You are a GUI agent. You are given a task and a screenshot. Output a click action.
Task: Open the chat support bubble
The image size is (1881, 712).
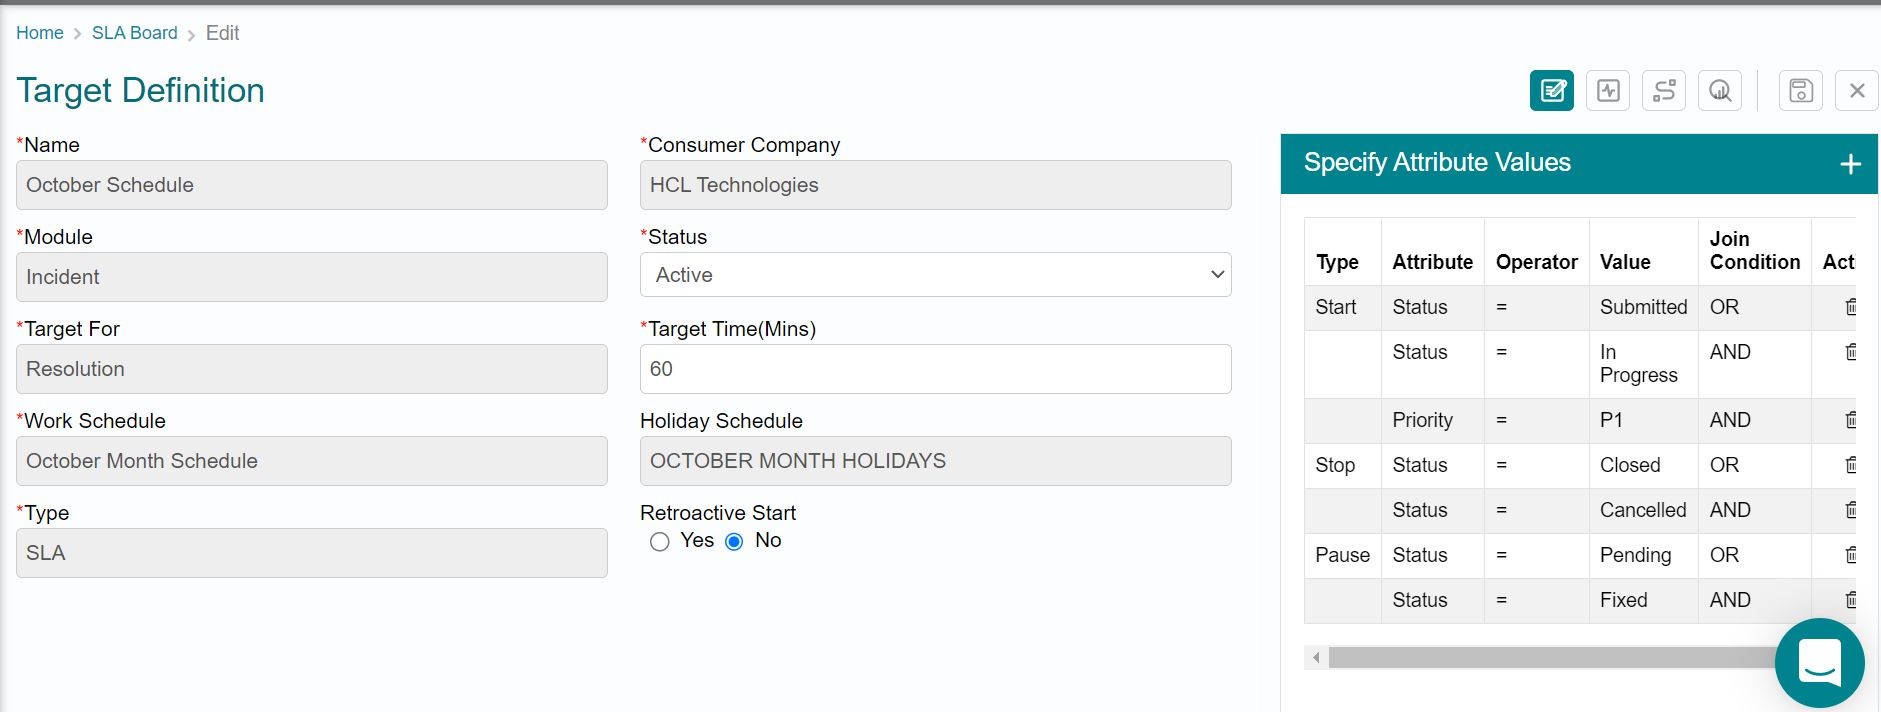[x=1819, y=662]
